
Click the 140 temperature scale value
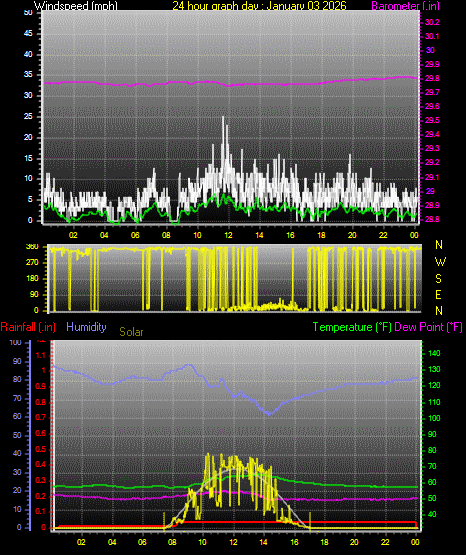(434, 353)
